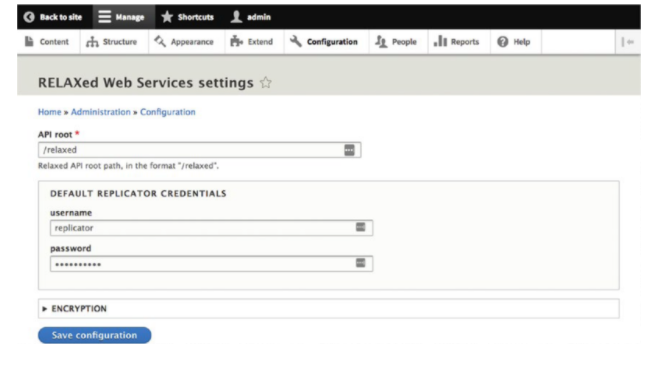This screenshot has width=661, height=370.
Task: Click the Manage hamburger icon
Action: coord(105,17)
